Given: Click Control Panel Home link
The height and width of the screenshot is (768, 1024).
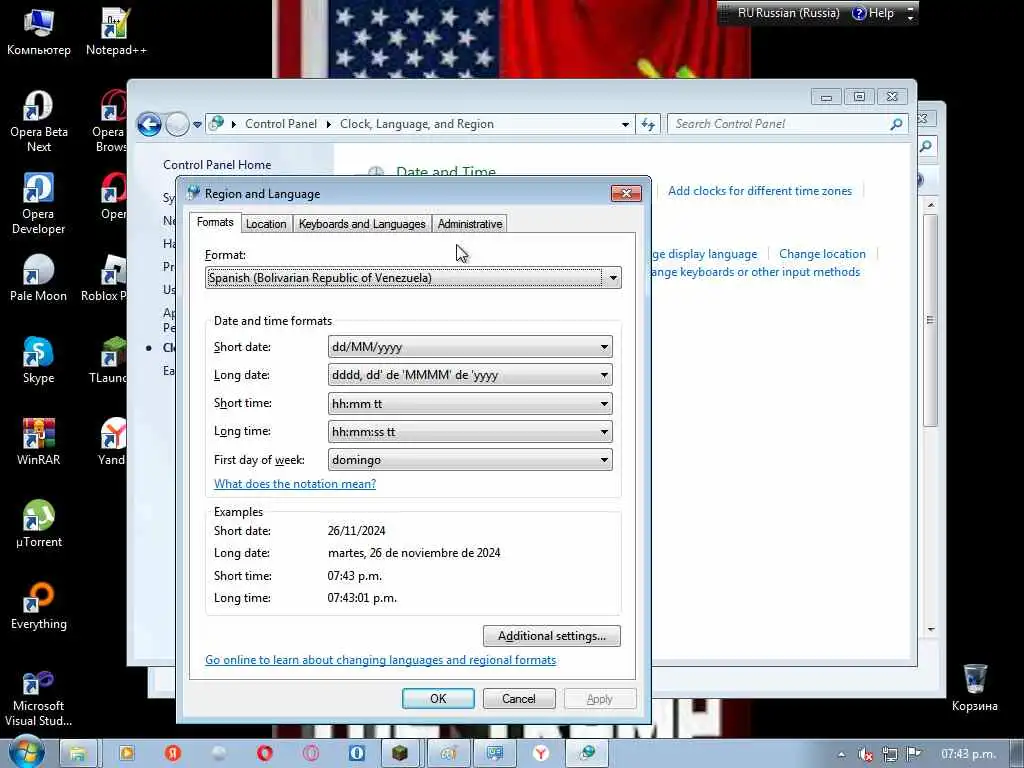Looking at the screenshot, I should pyautogui.click(x=217, y=165).
